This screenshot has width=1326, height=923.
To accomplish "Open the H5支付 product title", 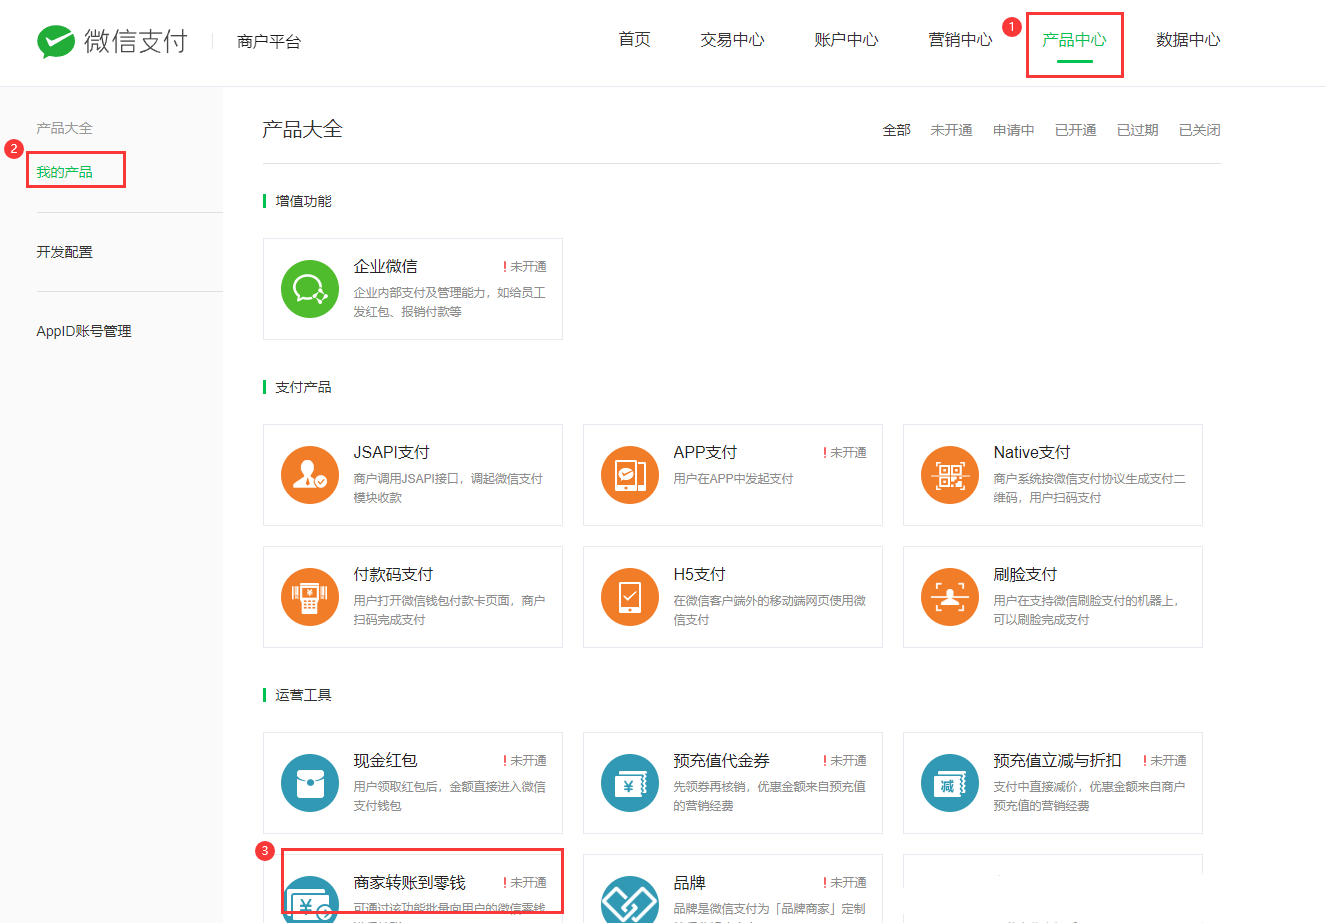I will 700,574.
